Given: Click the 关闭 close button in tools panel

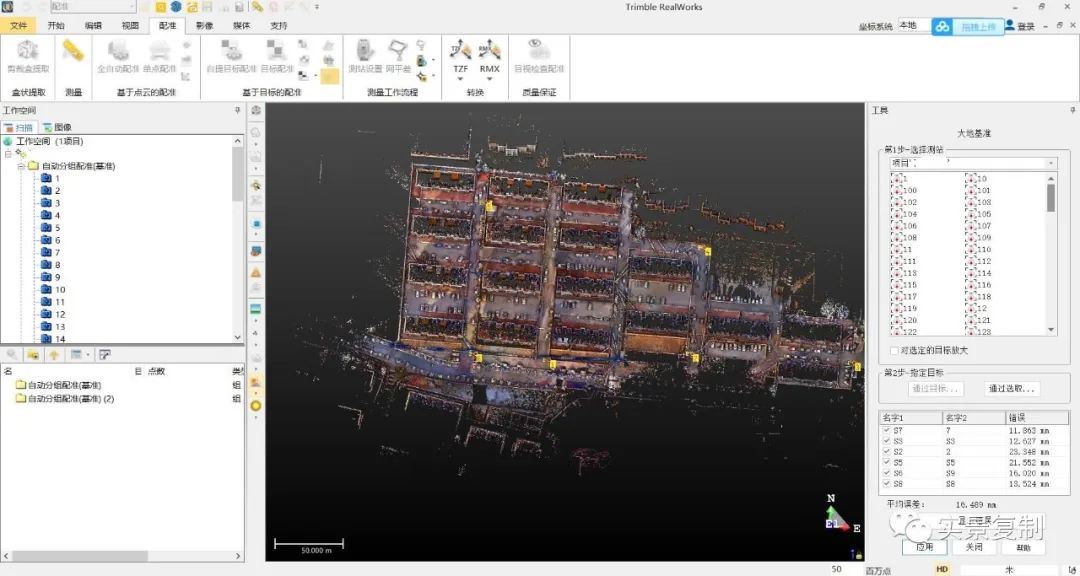Looking at the screenshot, I should (x=973, y=547).
